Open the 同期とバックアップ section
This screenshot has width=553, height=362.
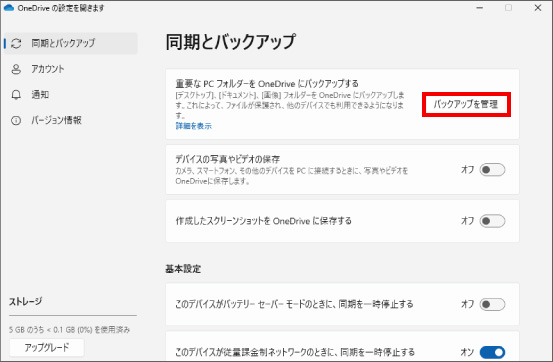71,43
